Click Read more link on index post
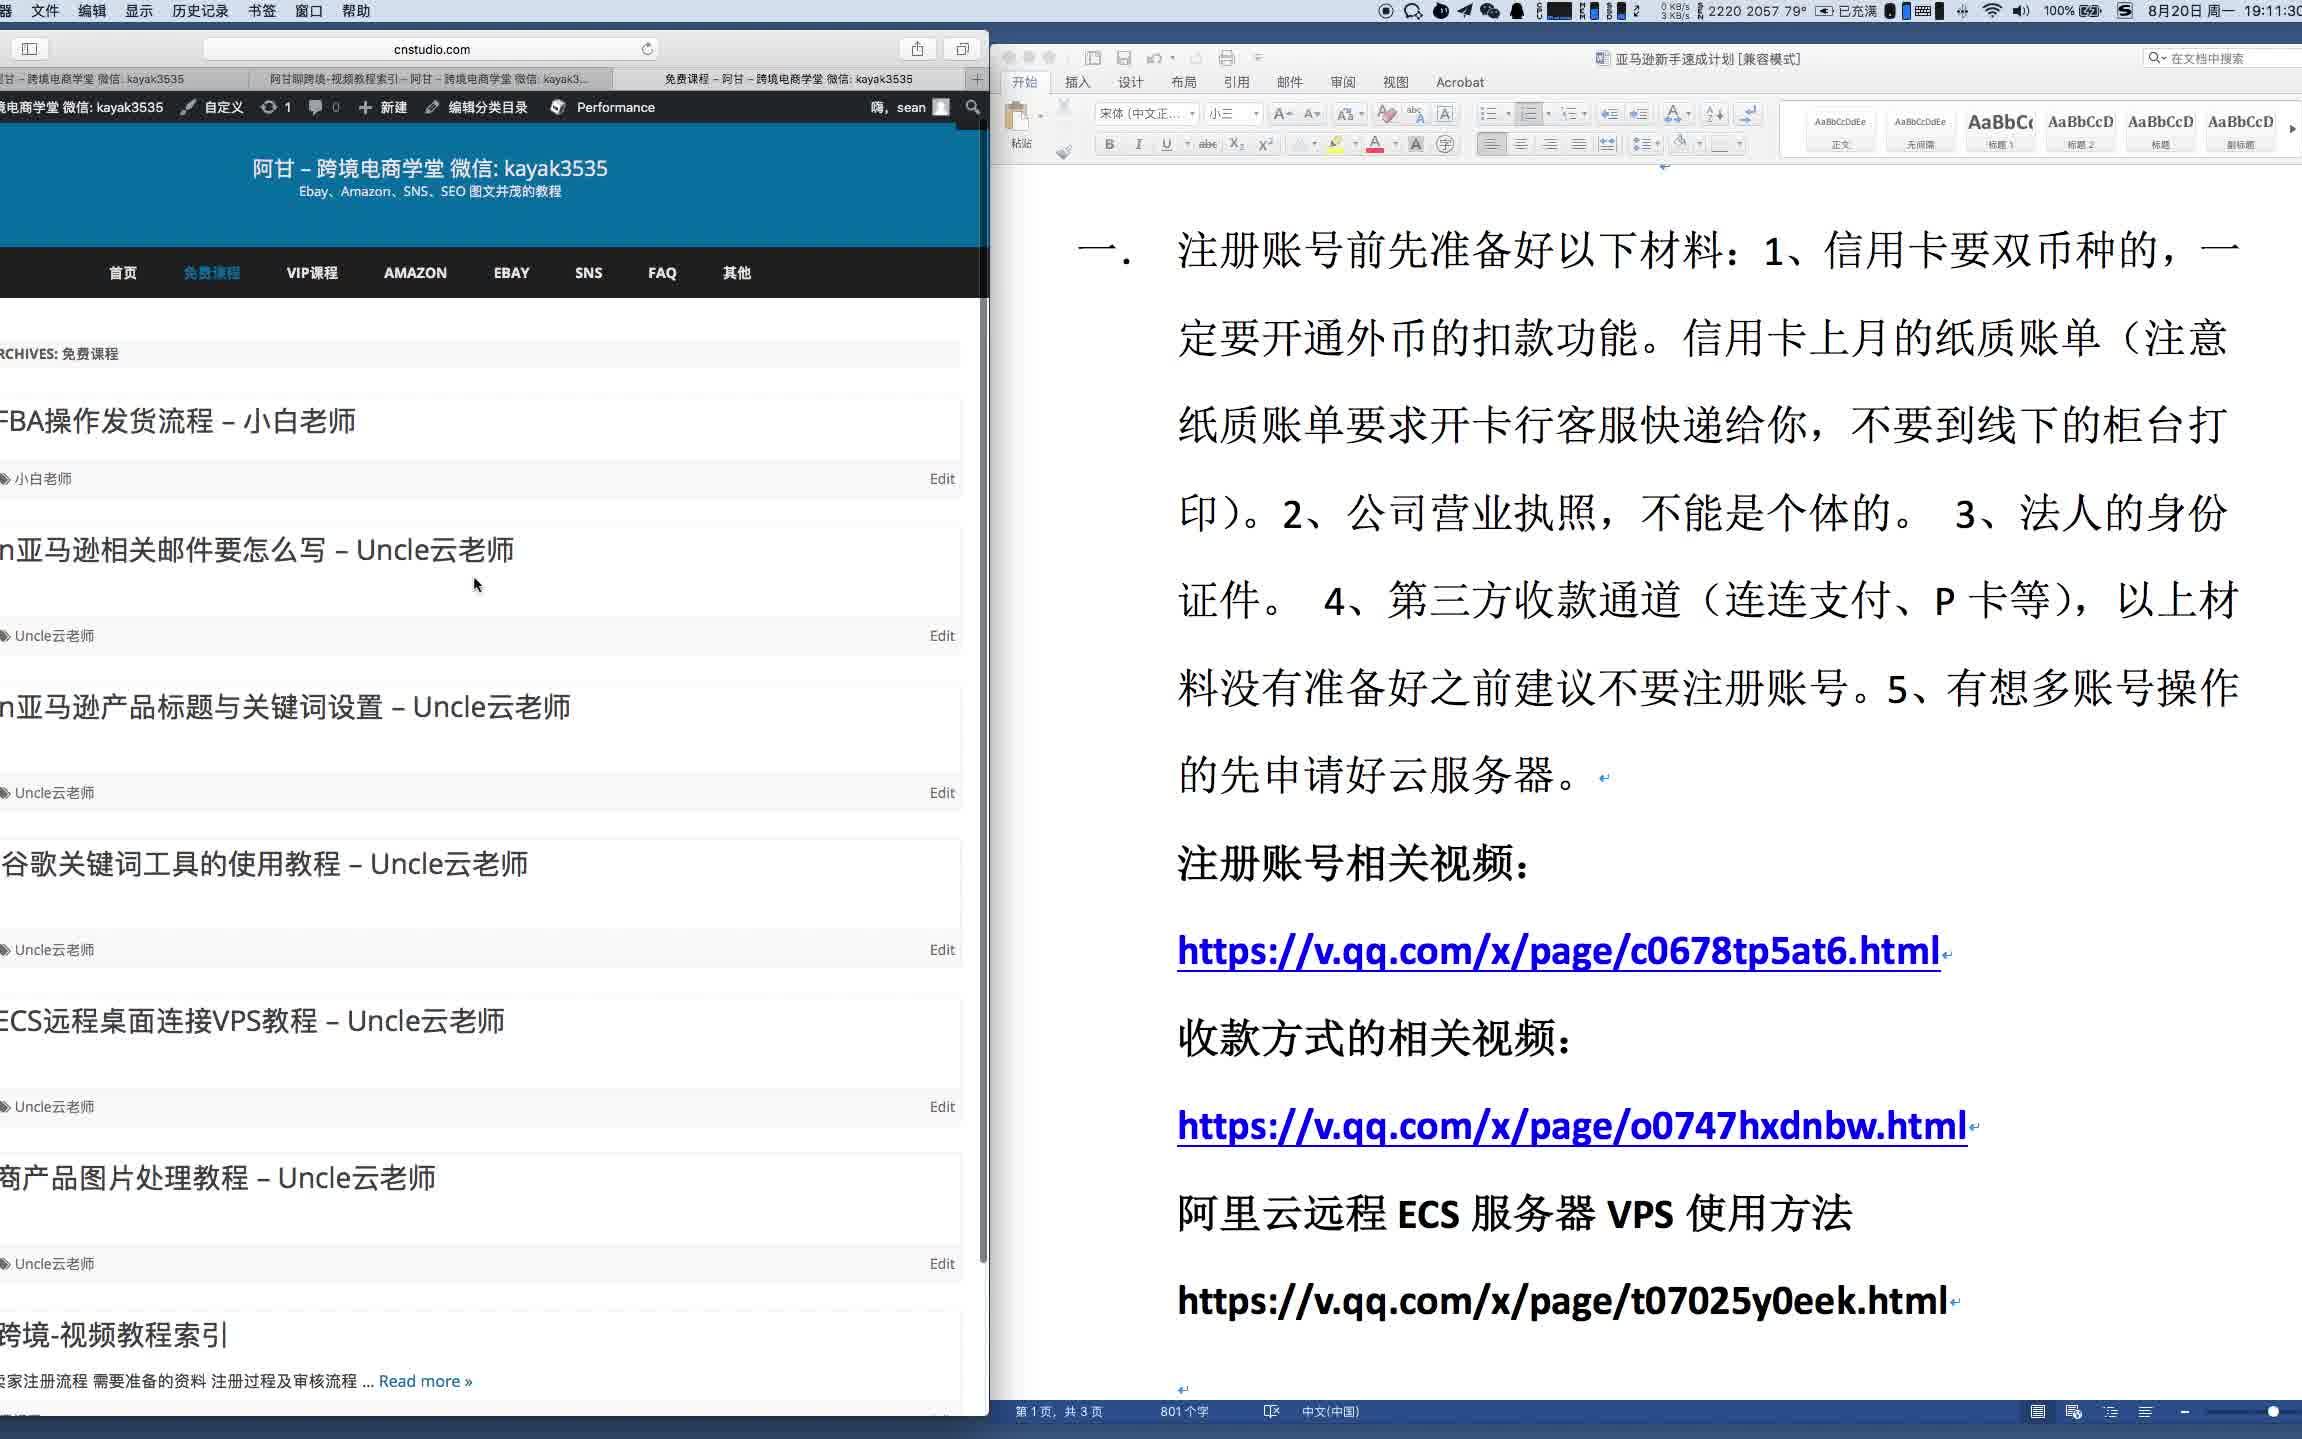2302x1439 pixels. click(425, 1381)
